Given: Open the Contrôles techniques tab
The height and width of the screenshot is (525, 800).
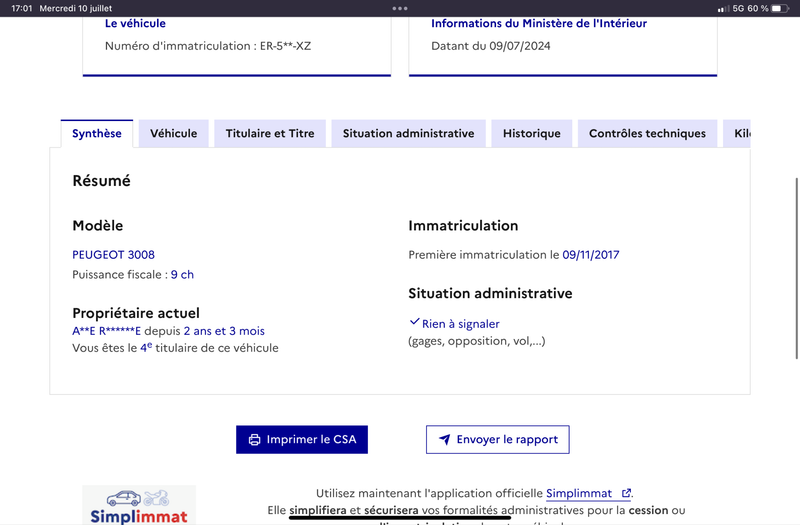Looking at the screenshot, I should 647,133.
